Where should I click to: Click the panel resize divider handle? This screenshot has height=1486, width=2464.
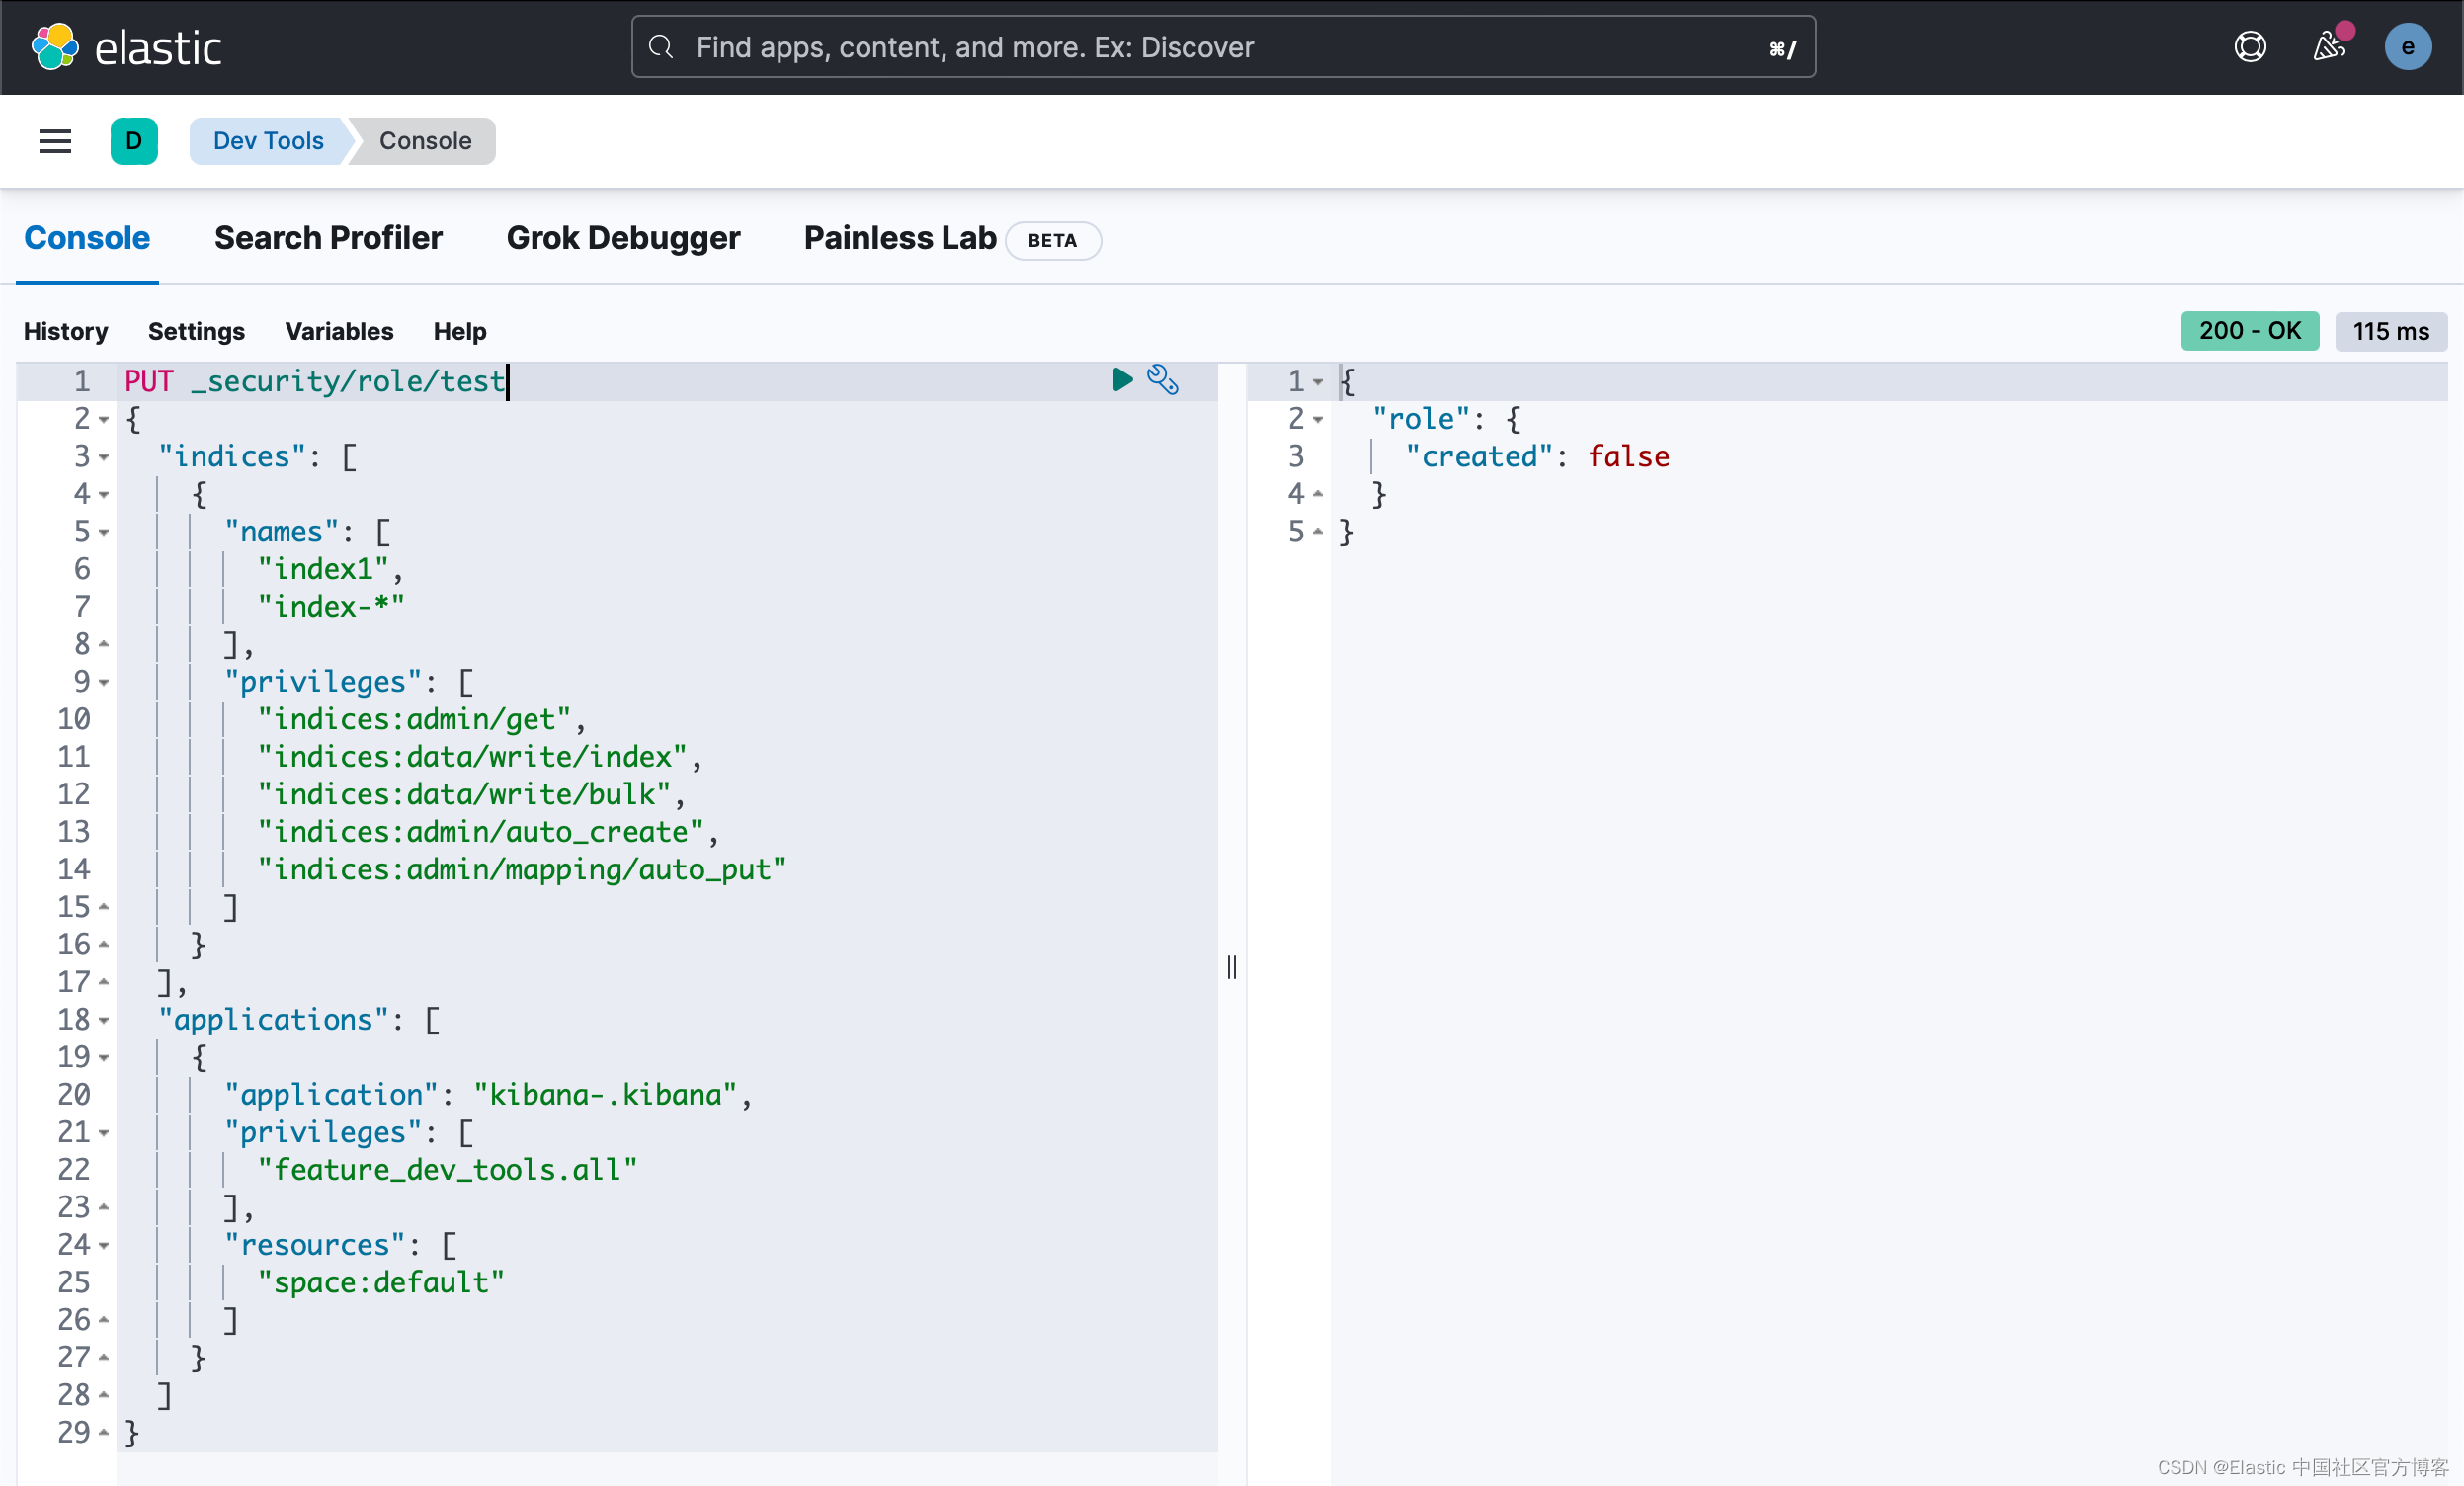tap(1232, 967)
